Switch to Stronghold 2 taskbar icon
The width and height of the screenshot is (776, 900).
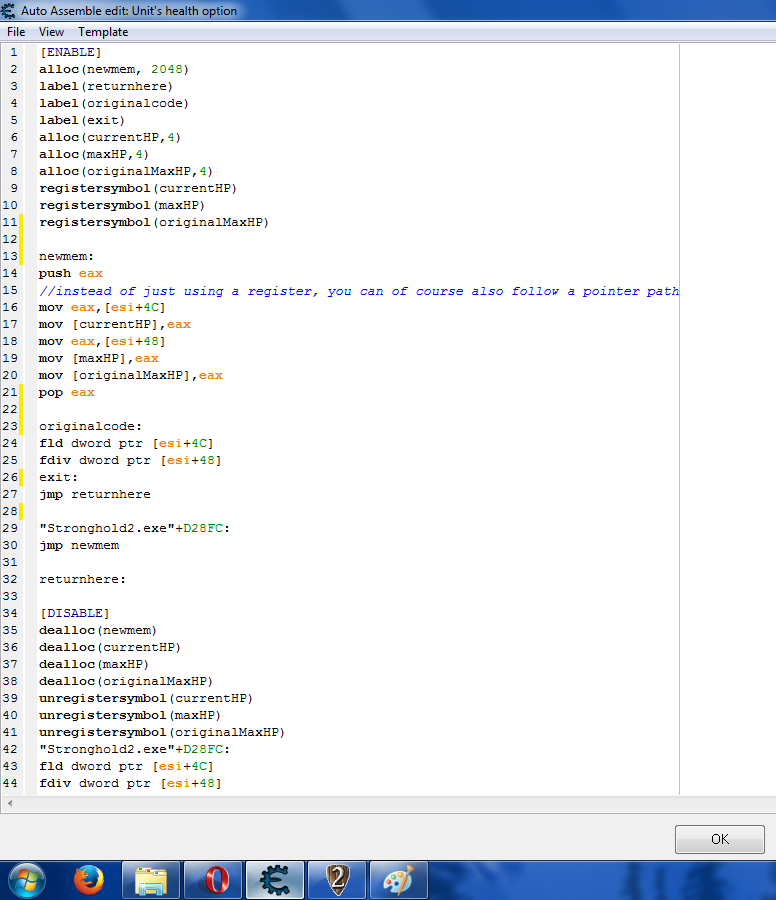[x=337, y=880]
